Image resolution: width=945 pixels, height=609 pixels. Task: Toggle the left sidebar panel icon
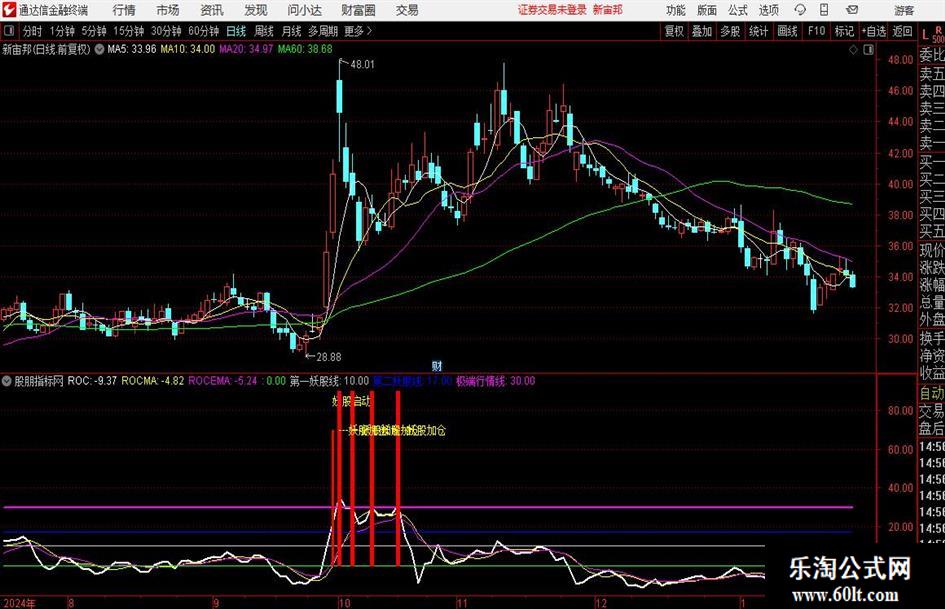tap(8, 31)
